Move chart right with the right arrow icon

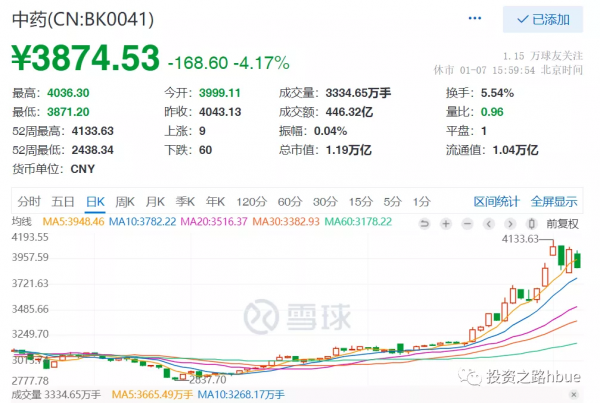[510, 224]
